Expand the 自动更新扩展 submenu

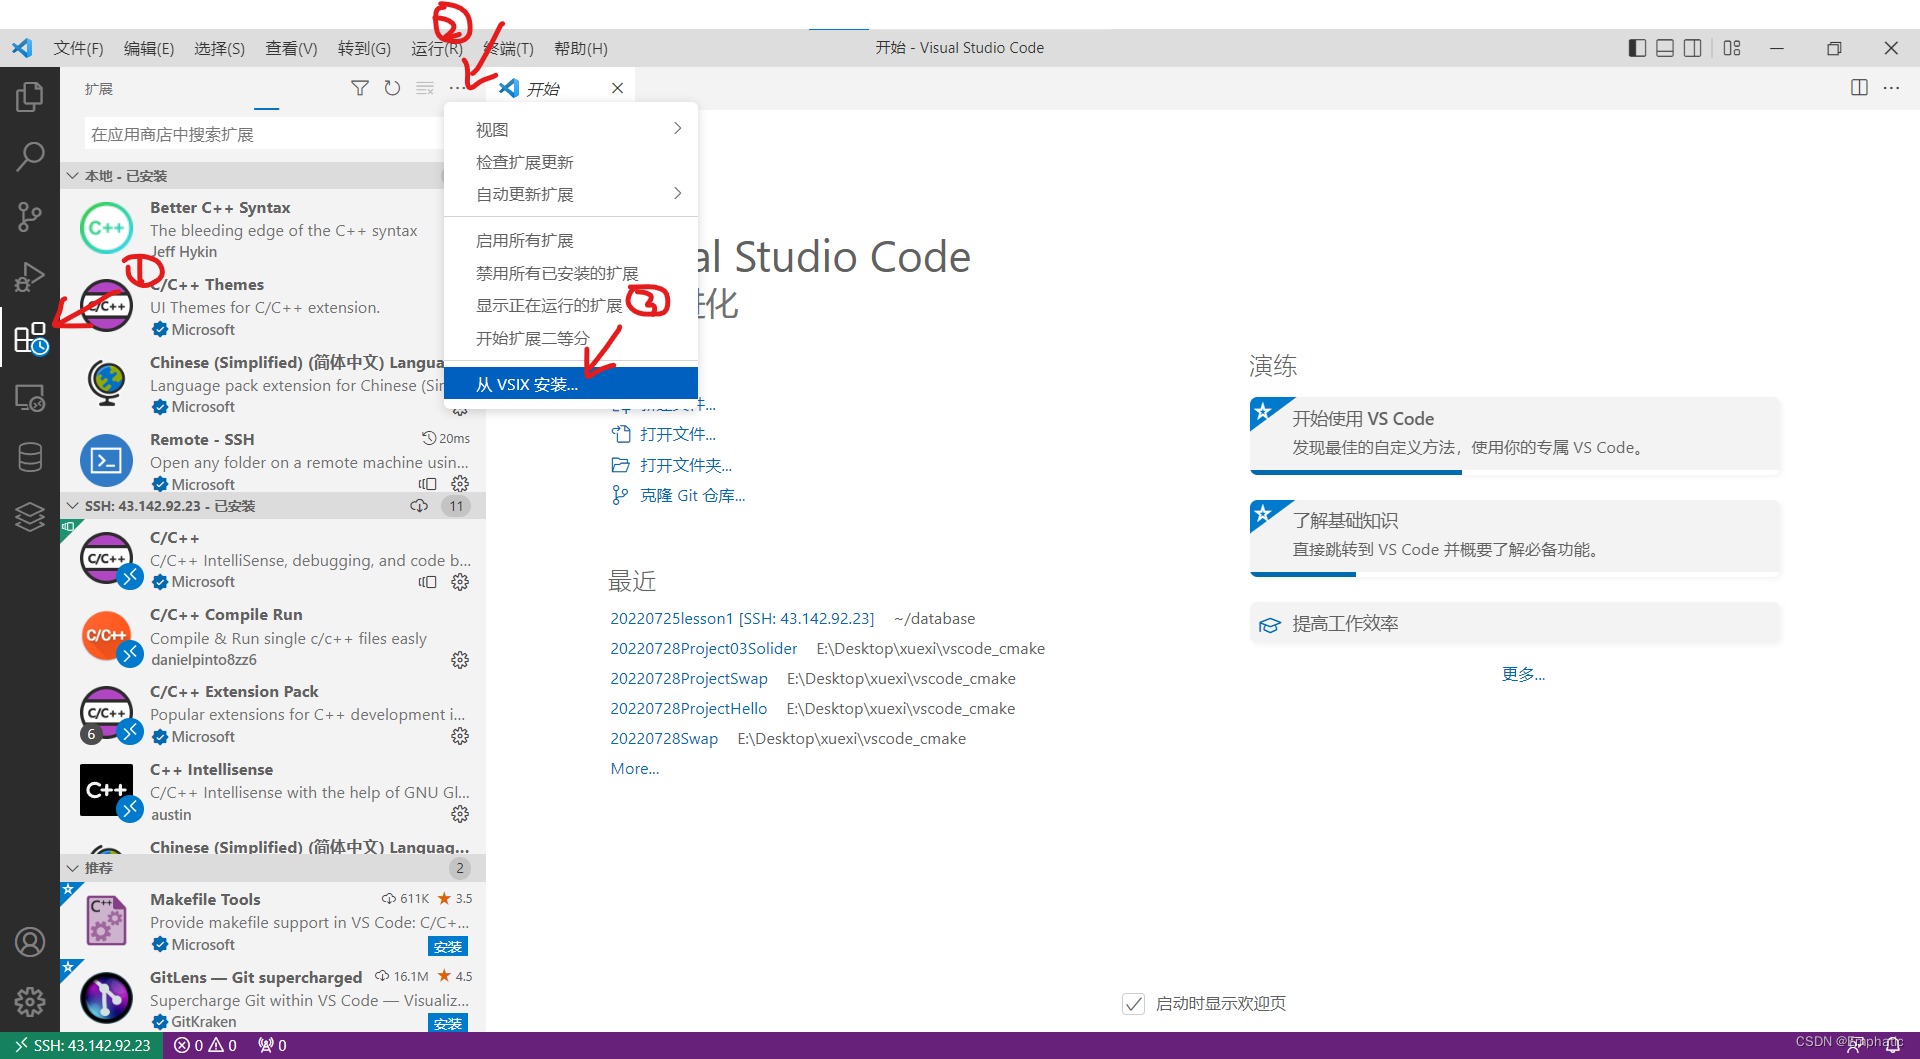pos(570,194)
